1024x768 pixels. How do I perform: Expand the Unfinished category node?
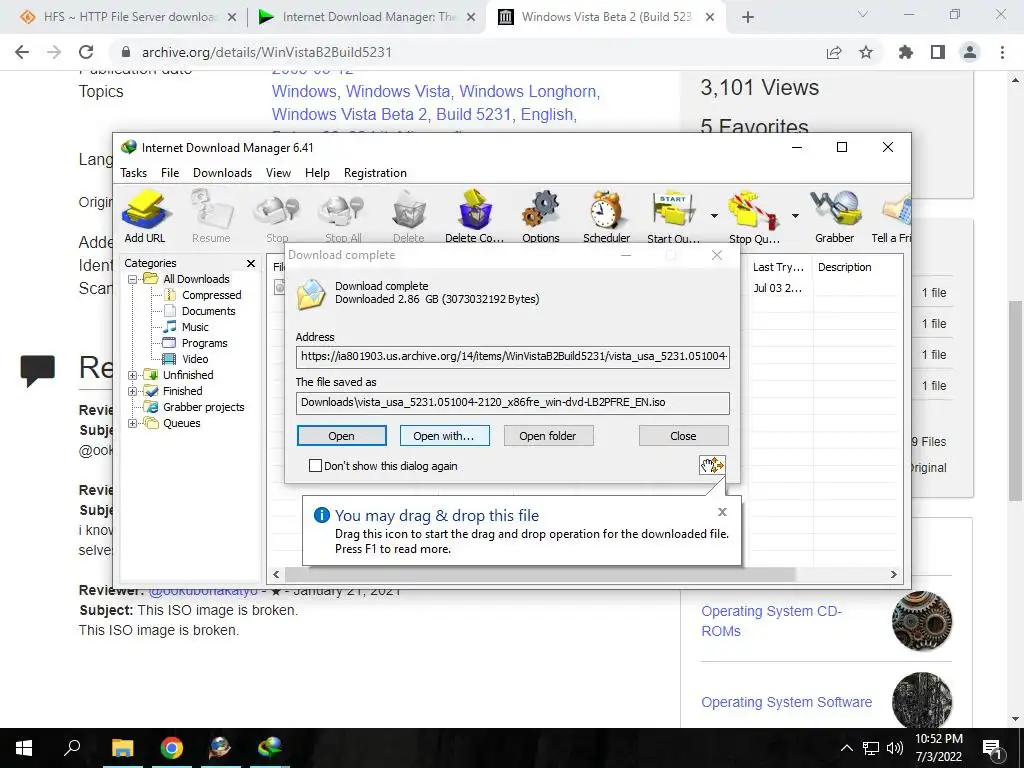(133, 375)
